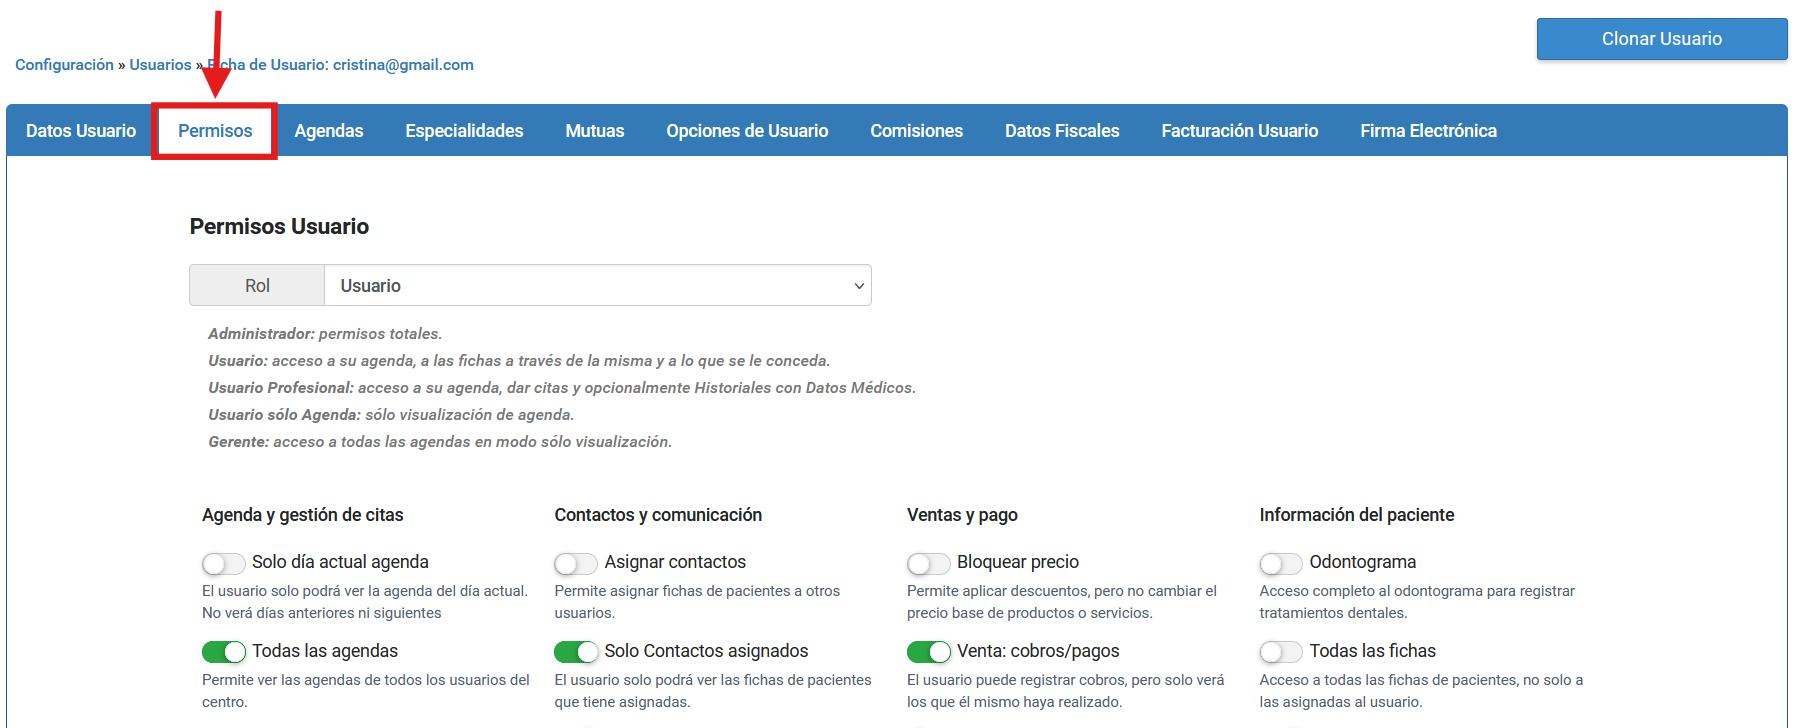Select the Permisos tab
Viewport: 1802px width, 728px height.
(215, 131)
